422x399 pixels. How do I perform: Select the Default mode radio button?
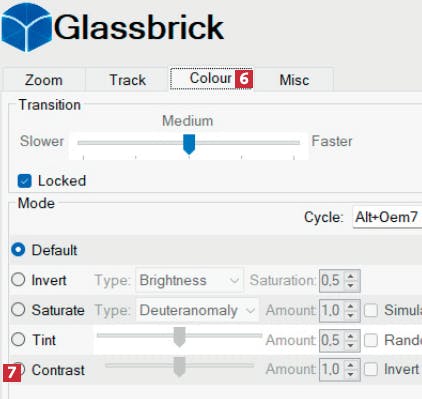pyautogui.click(x=18, y=250)
